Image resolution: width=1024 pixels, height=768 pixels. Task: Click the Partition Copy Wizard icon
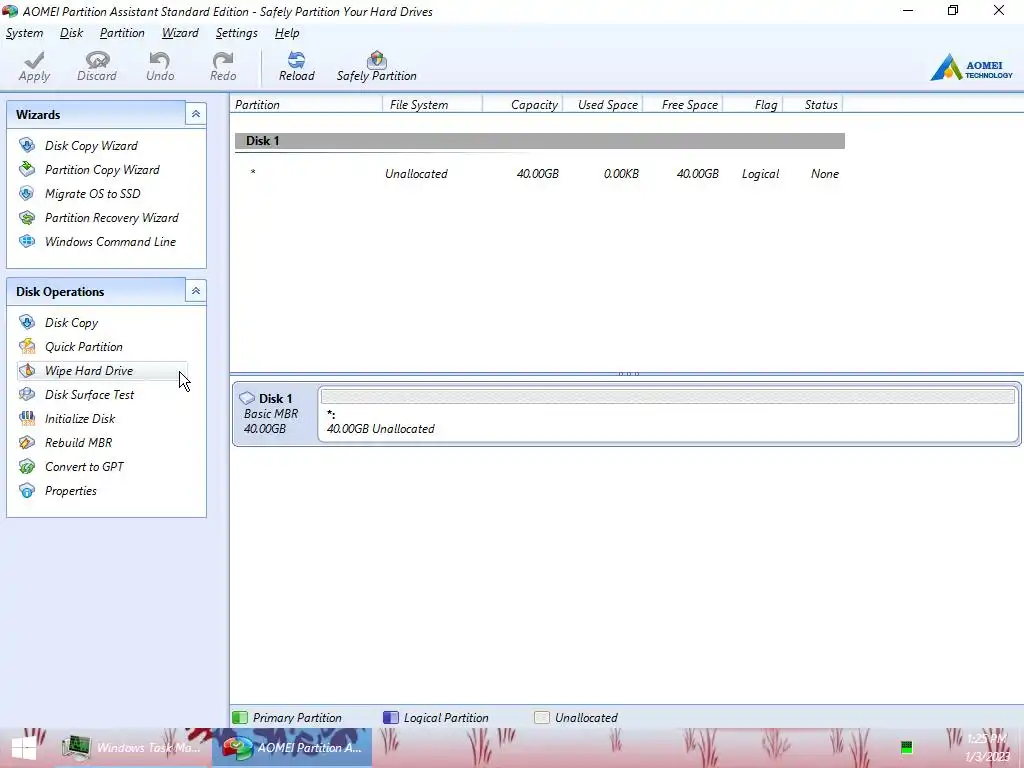point(27,169)
